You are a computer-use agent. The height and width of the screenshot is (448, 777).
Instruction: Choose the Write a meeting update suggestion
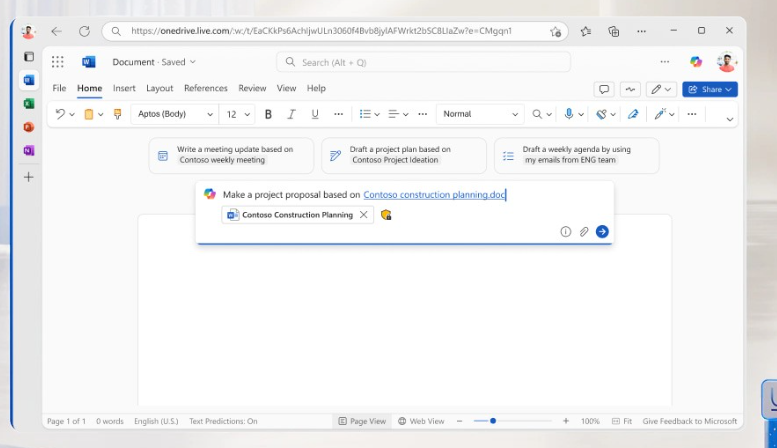tap(231, 155)
